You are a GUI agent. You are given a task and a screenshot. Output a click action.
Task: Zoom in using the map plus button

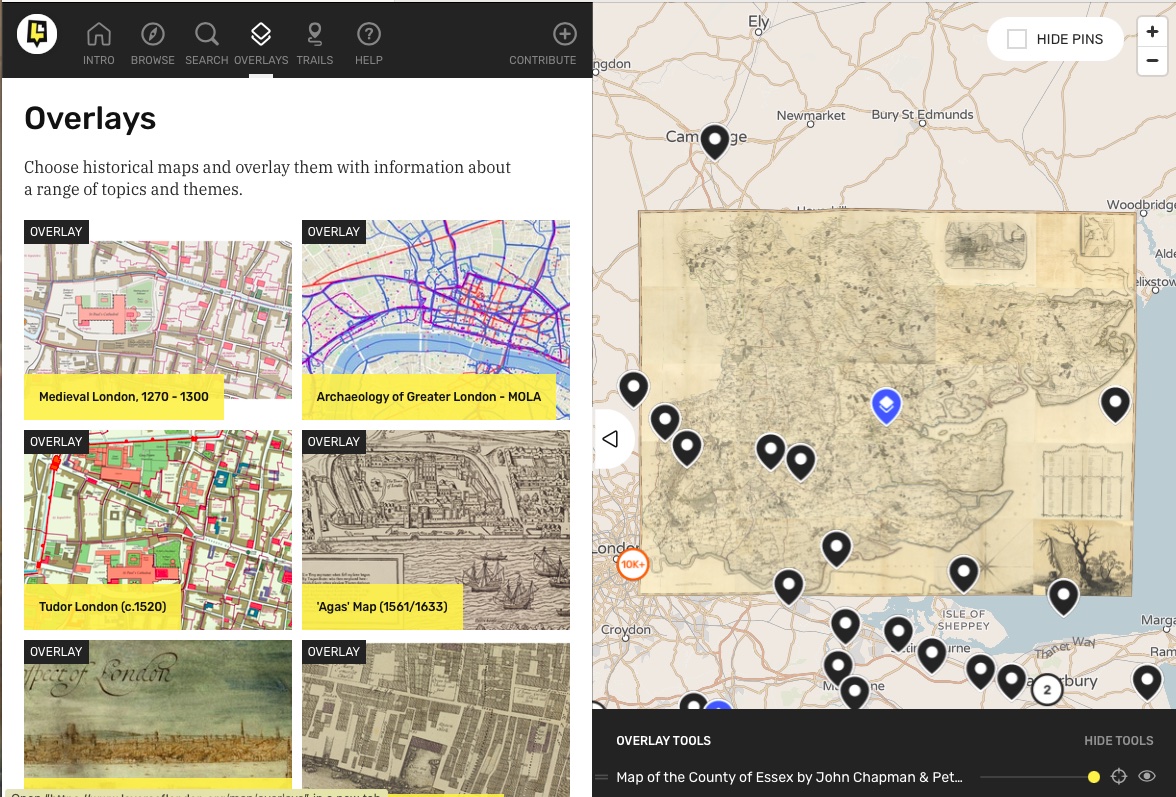coord(1151,31)
